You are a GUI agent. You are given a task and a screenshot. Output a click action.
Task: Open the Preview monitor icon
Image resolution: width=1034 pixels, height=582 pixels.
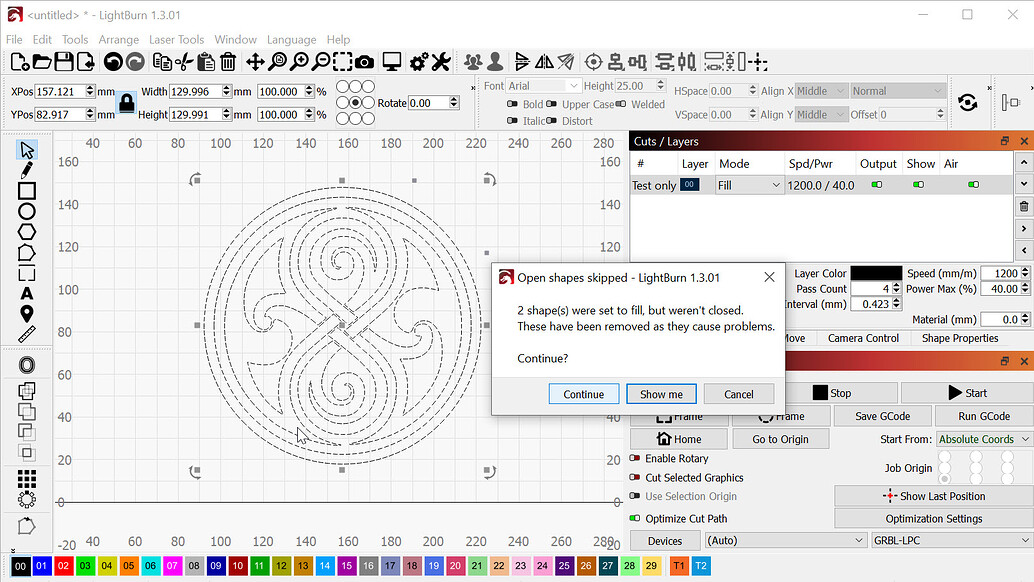(392, 62)
